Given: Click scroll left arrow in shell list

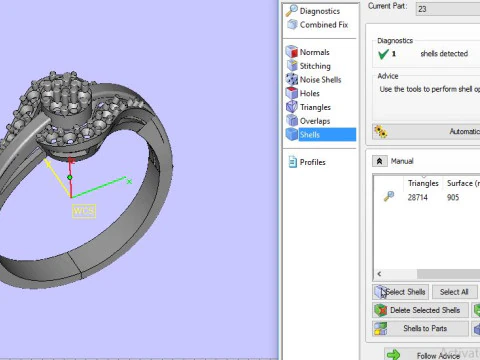Looking at the screenshot, I should (x=379, y=274).
